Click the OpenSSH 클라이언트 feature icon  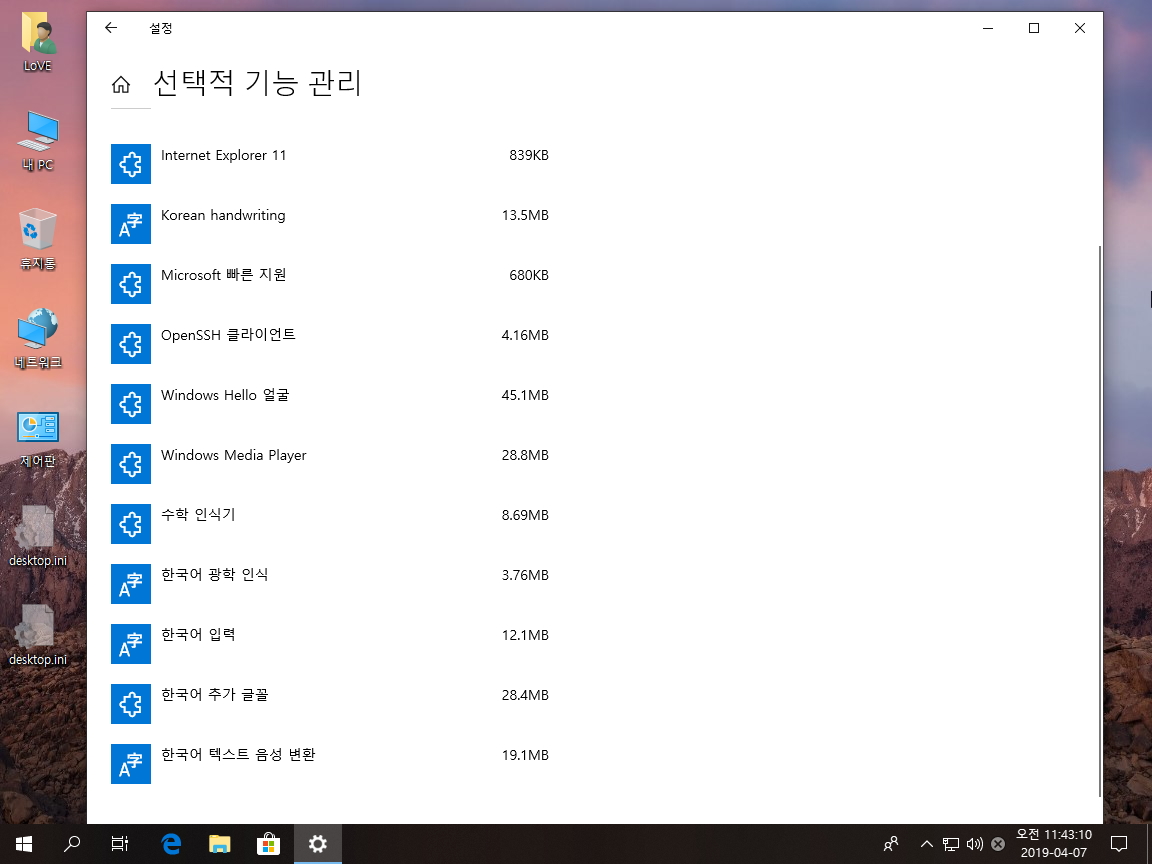pos(131,344)
